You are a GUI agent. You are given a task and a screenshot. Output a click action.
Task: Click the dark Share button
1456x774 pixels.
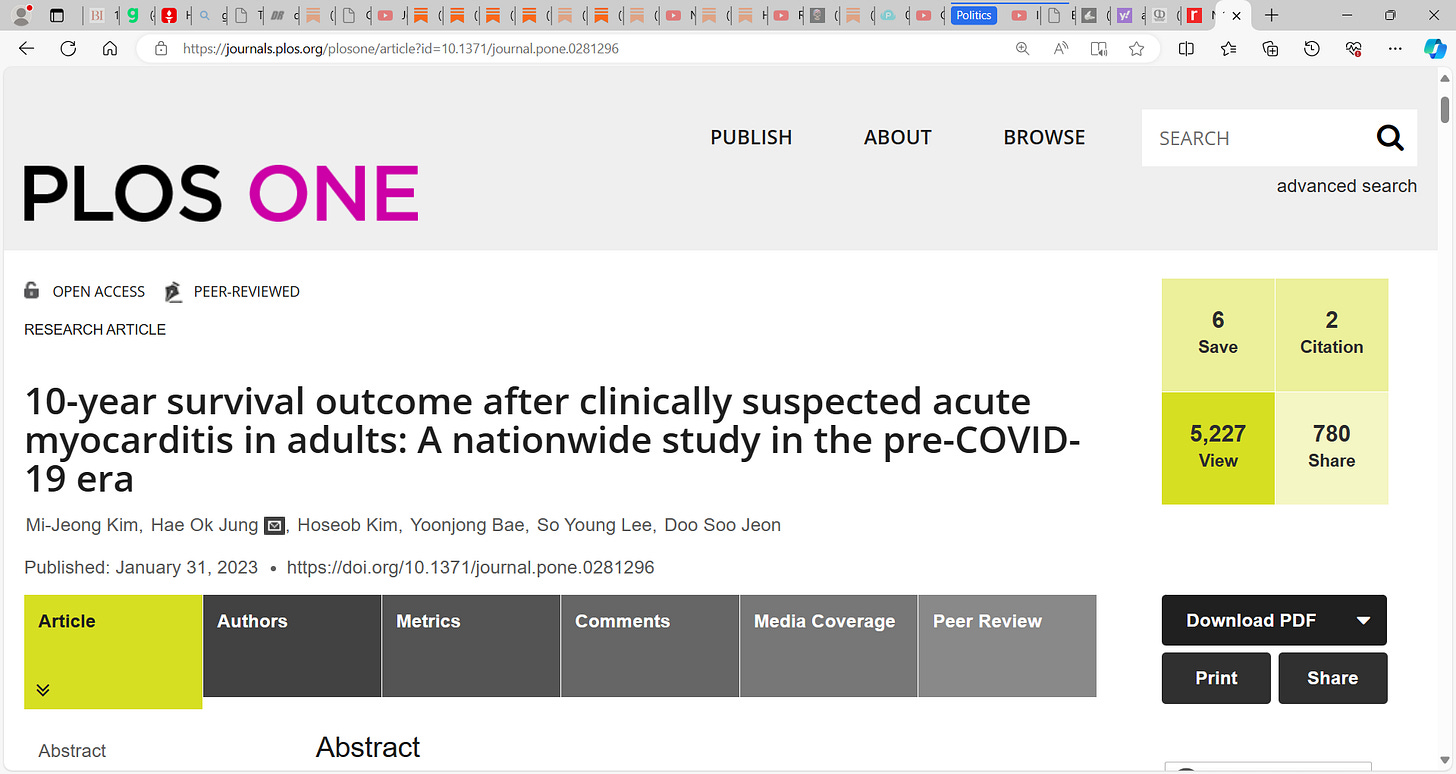1333,678
